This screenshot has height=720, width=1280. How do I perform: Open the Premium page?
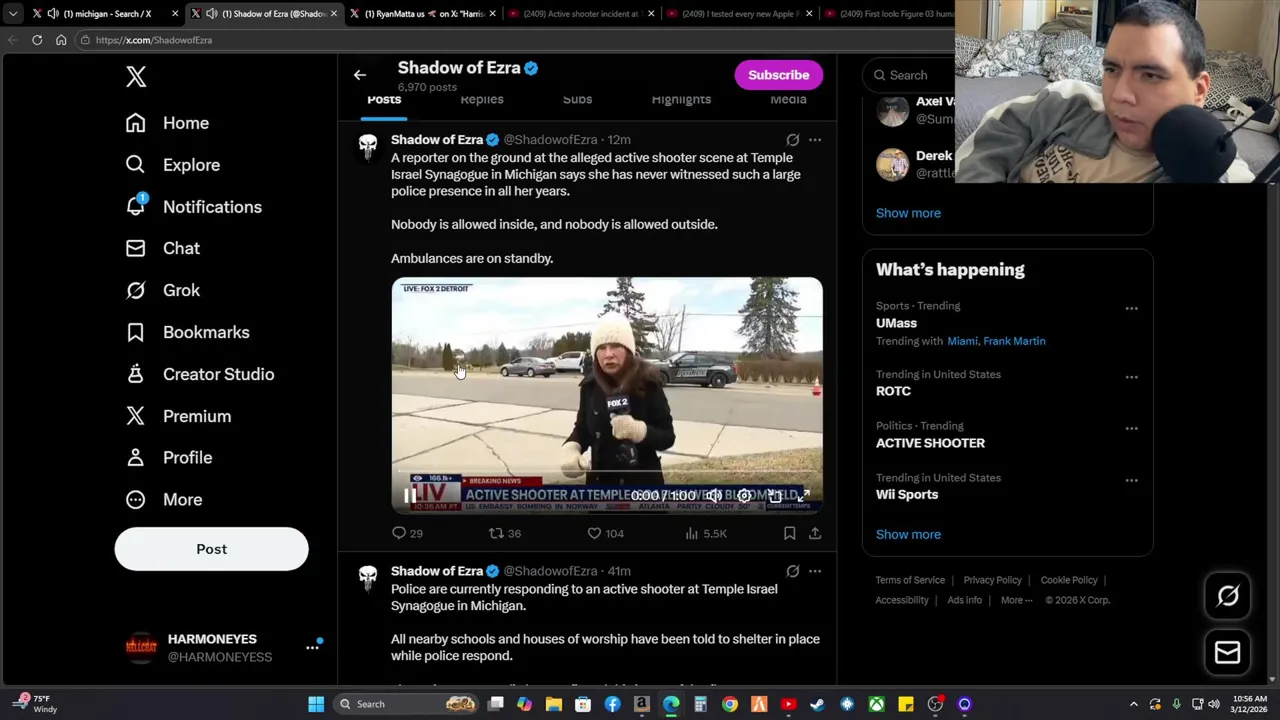178,416
